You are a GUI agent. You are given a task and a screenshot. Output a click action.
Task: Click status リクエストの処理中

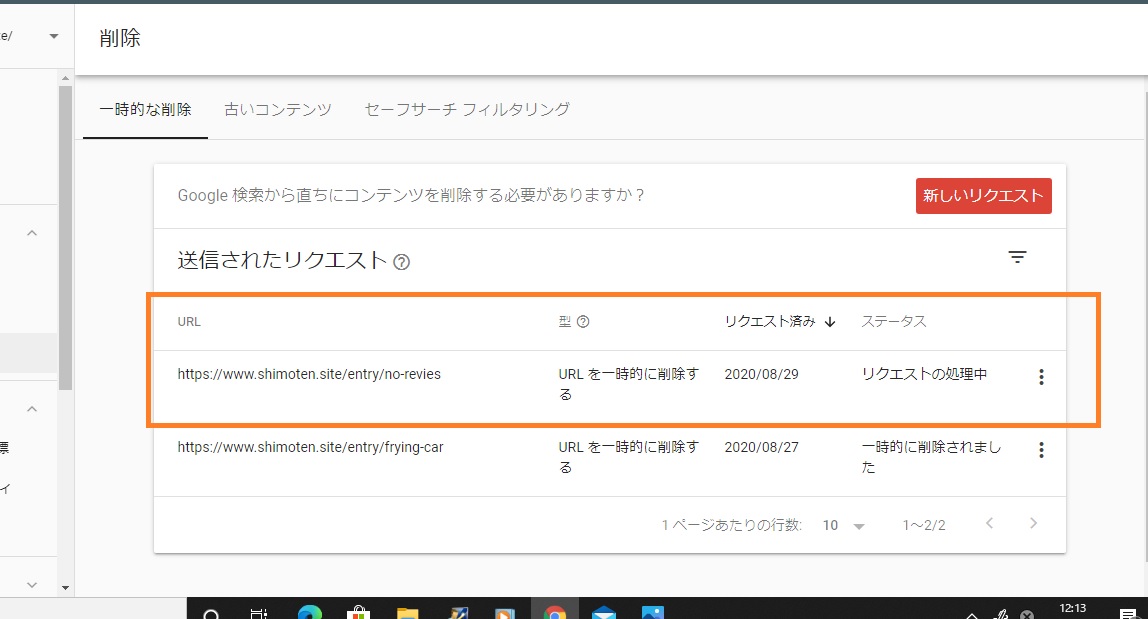[x=924, y=374]
